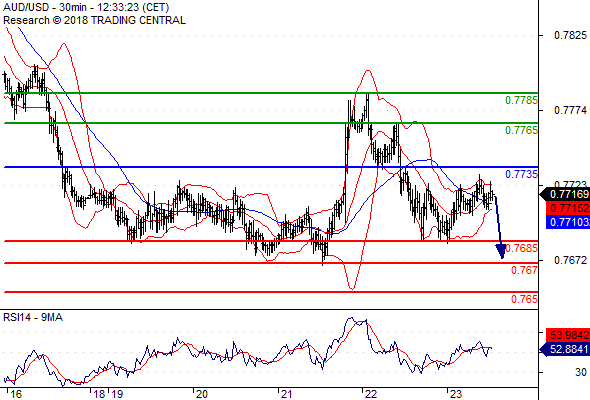Click the red 0.77152 price tag
The height and width of the screenshot is (400, 590).
568,208
